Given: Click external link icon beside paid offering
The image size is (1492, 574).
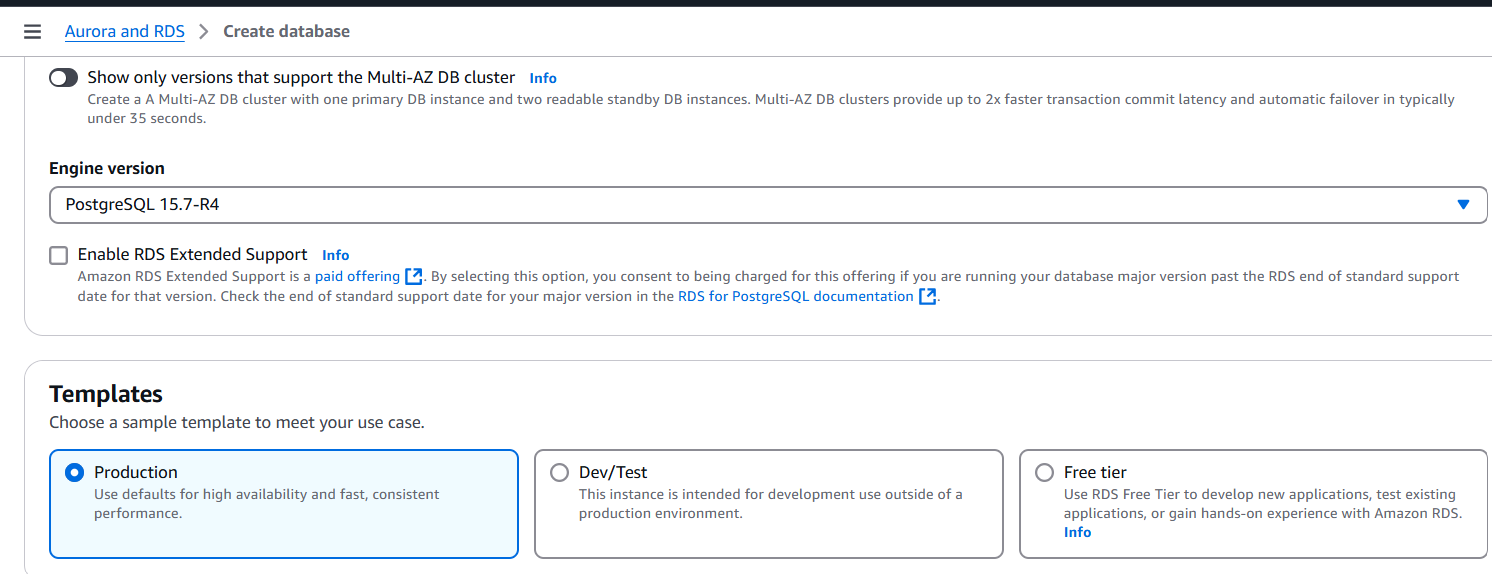Looking at the screenshot, I should [414, 277].
